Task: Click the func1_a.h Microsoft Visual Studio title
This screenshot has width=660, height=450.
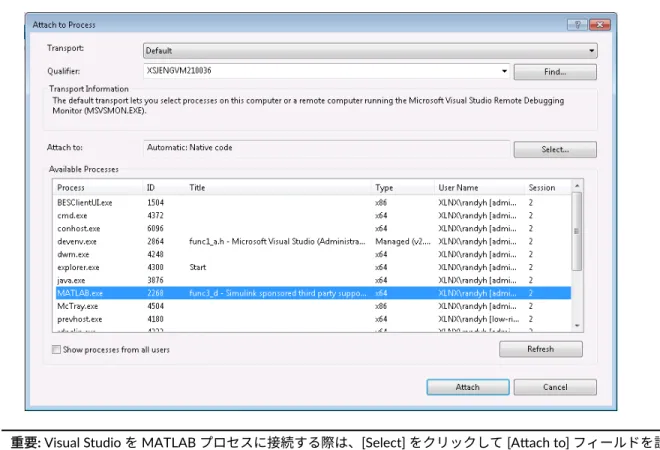Action: point(277,242)
